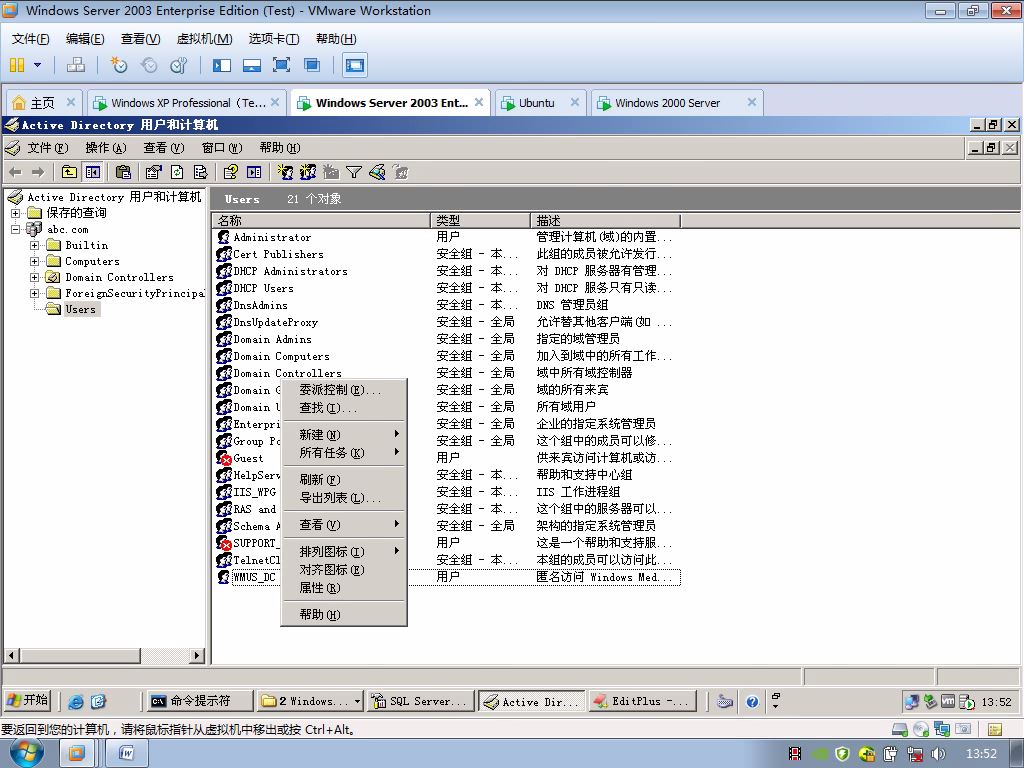The width and height of the screenshot is (1024, 768).
Task: Open the 操作(A) menu in MMC
Action: (x=106, y=148)
